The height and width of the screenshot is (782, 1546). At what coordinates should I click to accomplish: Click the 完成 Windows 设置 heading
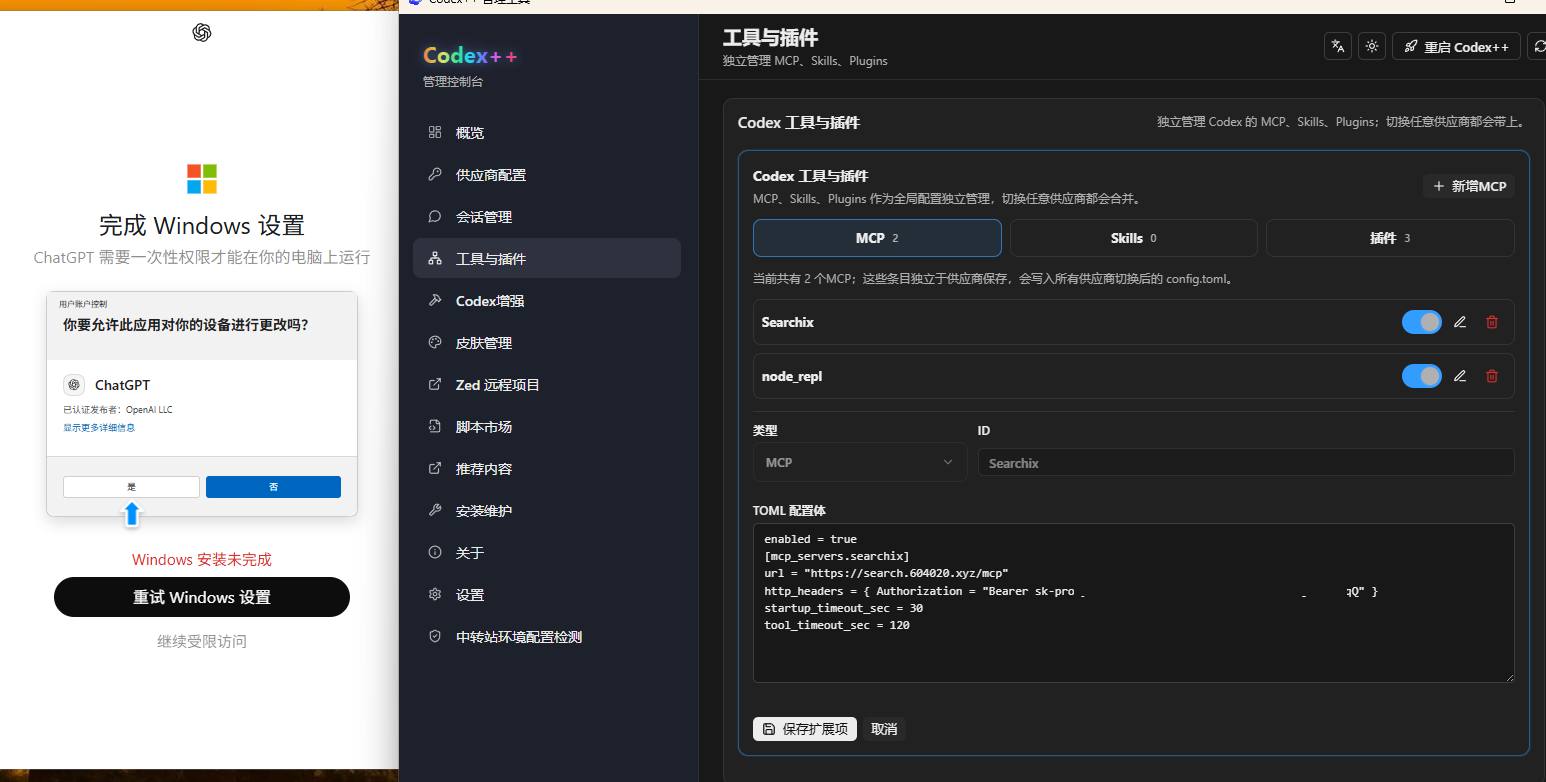click(202, 225)
